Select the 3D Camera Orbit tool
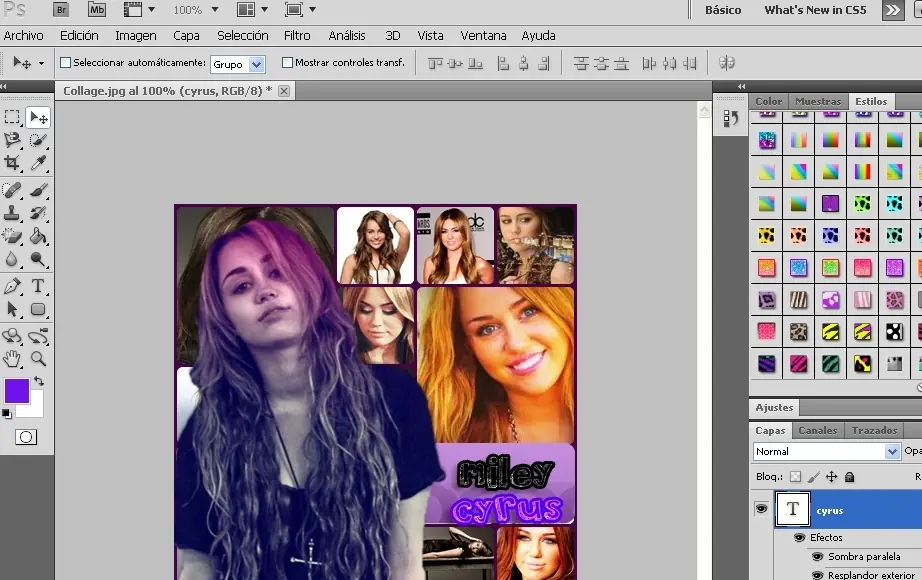 pyautogui.click(x=38, y=336)
